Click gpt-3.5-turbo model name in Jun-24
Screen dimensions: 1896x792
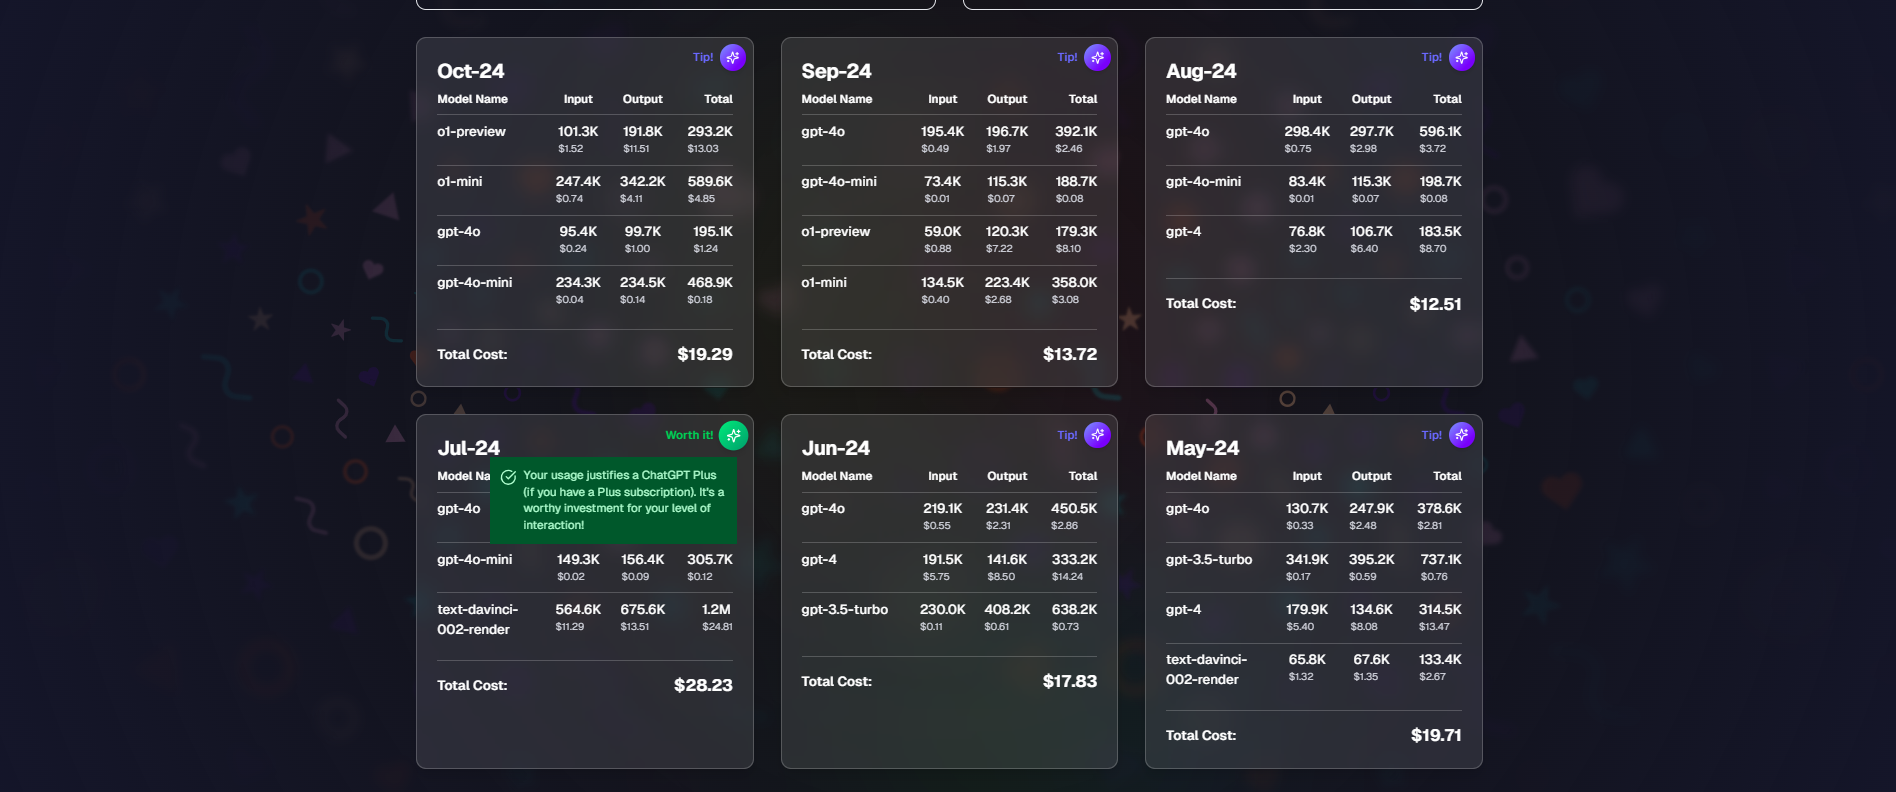844,610
